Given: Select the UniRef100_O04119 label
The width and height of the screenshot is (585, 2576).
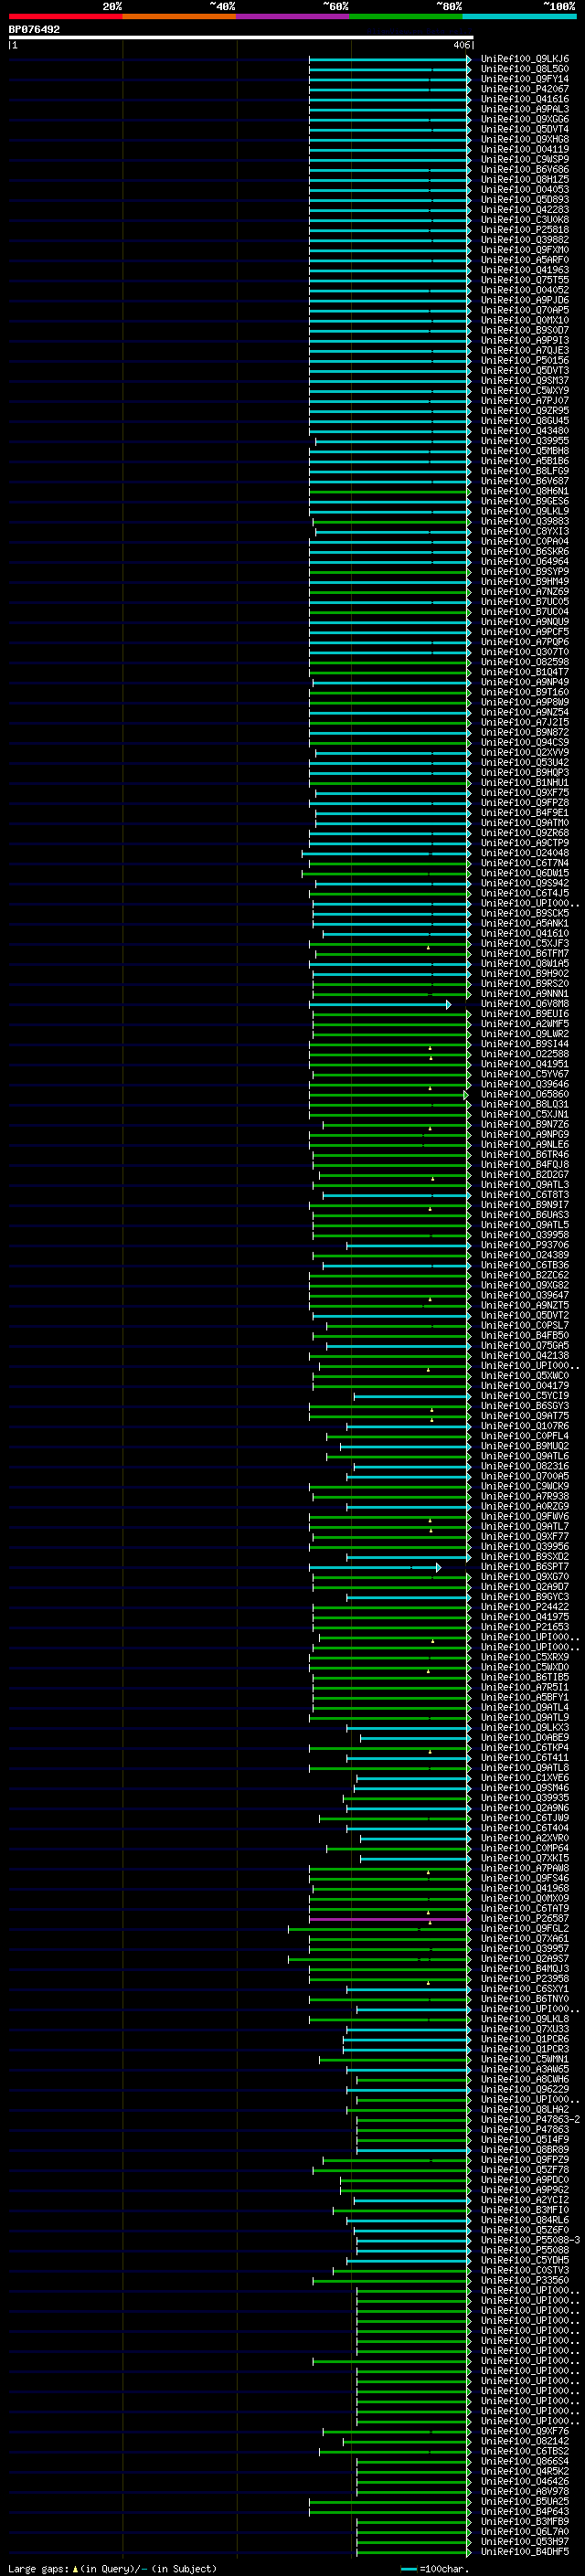Looking at the screenshot, I should (524, 149).
